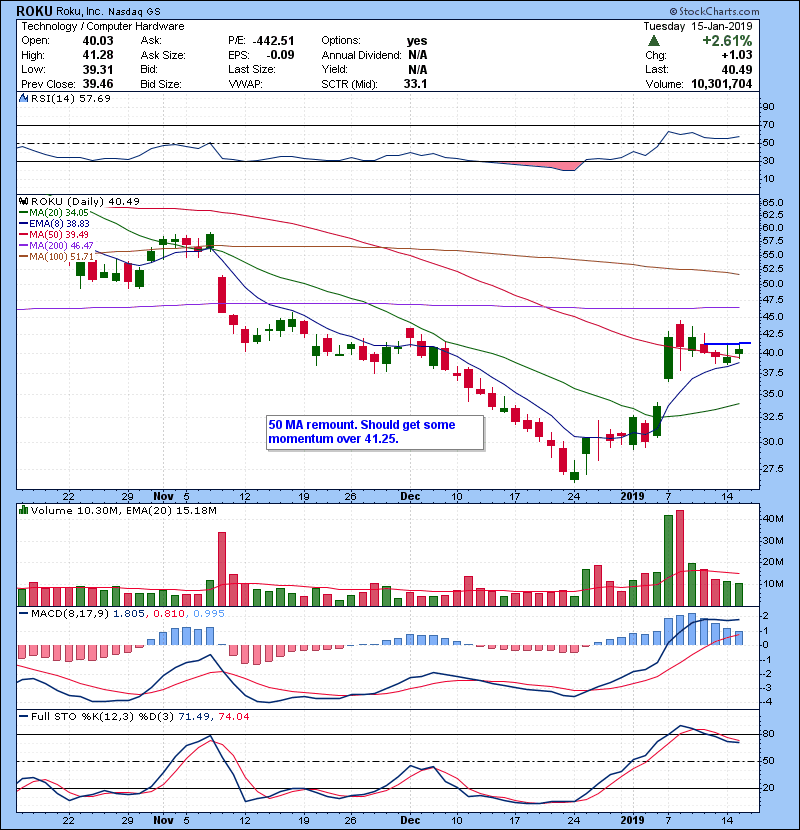The width and height of the screenshot is (800, 830).
Task: Click the RSI(14) 57.69 indicator label
Action: coord(70,98)
